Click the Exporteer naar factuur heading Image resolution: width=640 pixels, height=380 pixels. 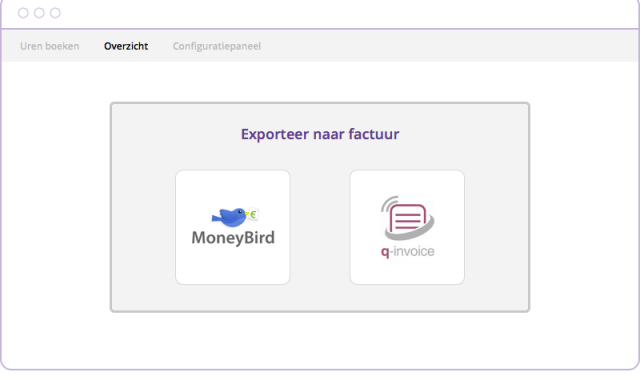(320, 134)
